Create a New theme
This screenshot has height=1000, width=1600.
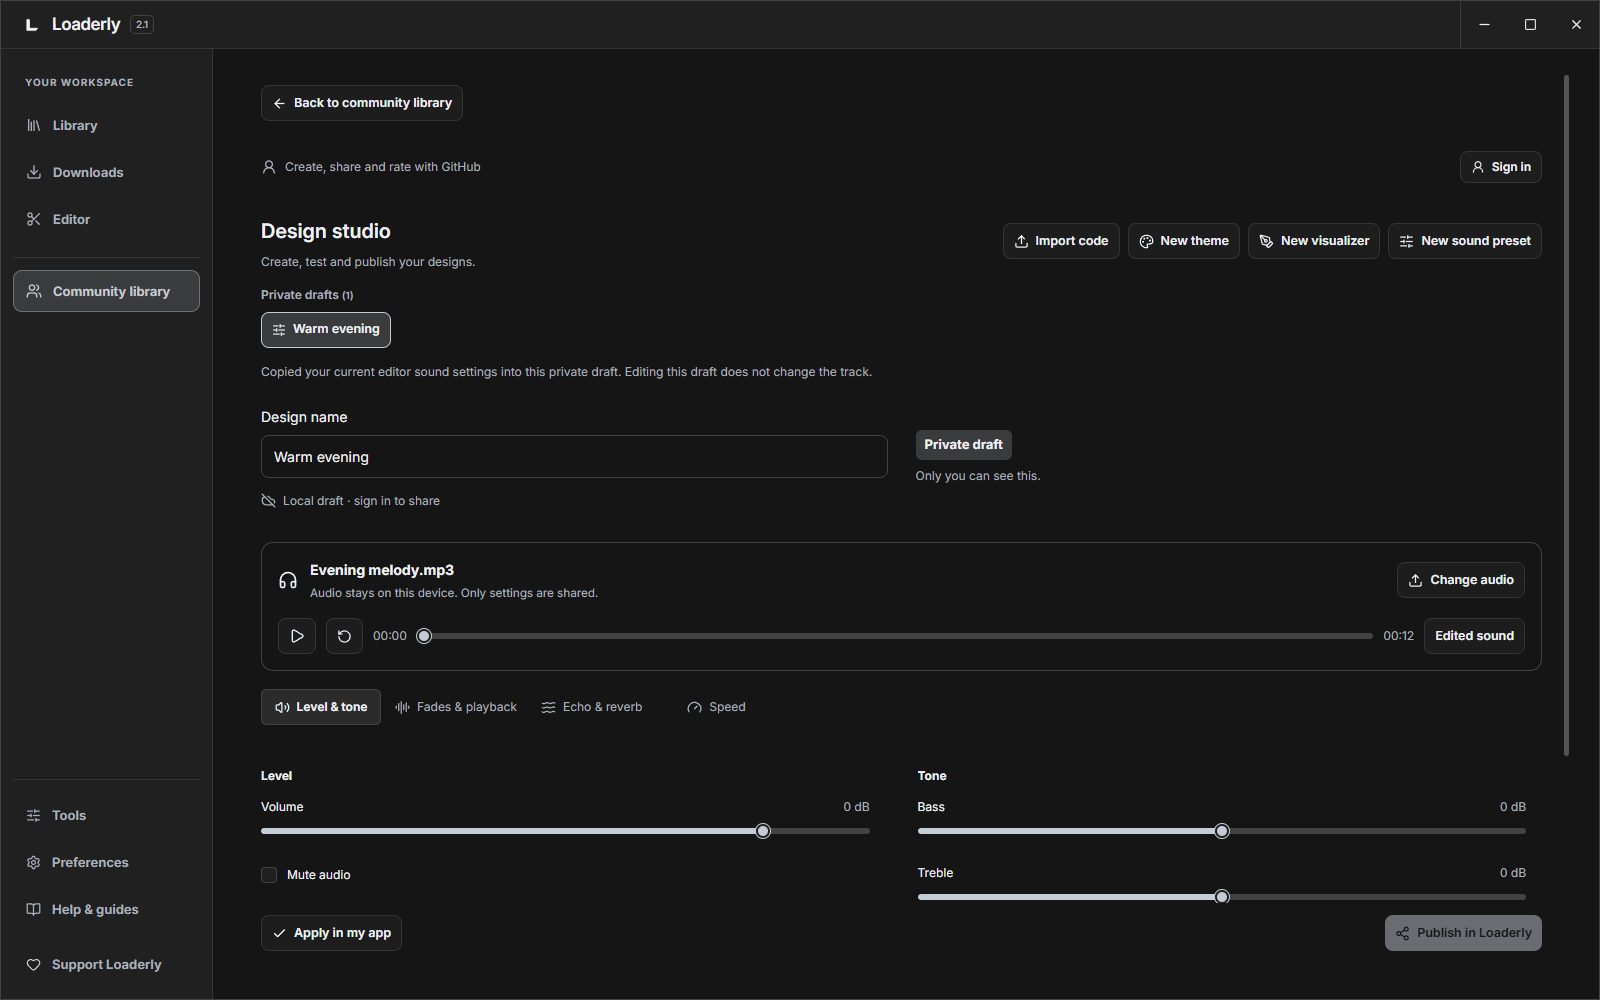click(x=1184, y=241)
